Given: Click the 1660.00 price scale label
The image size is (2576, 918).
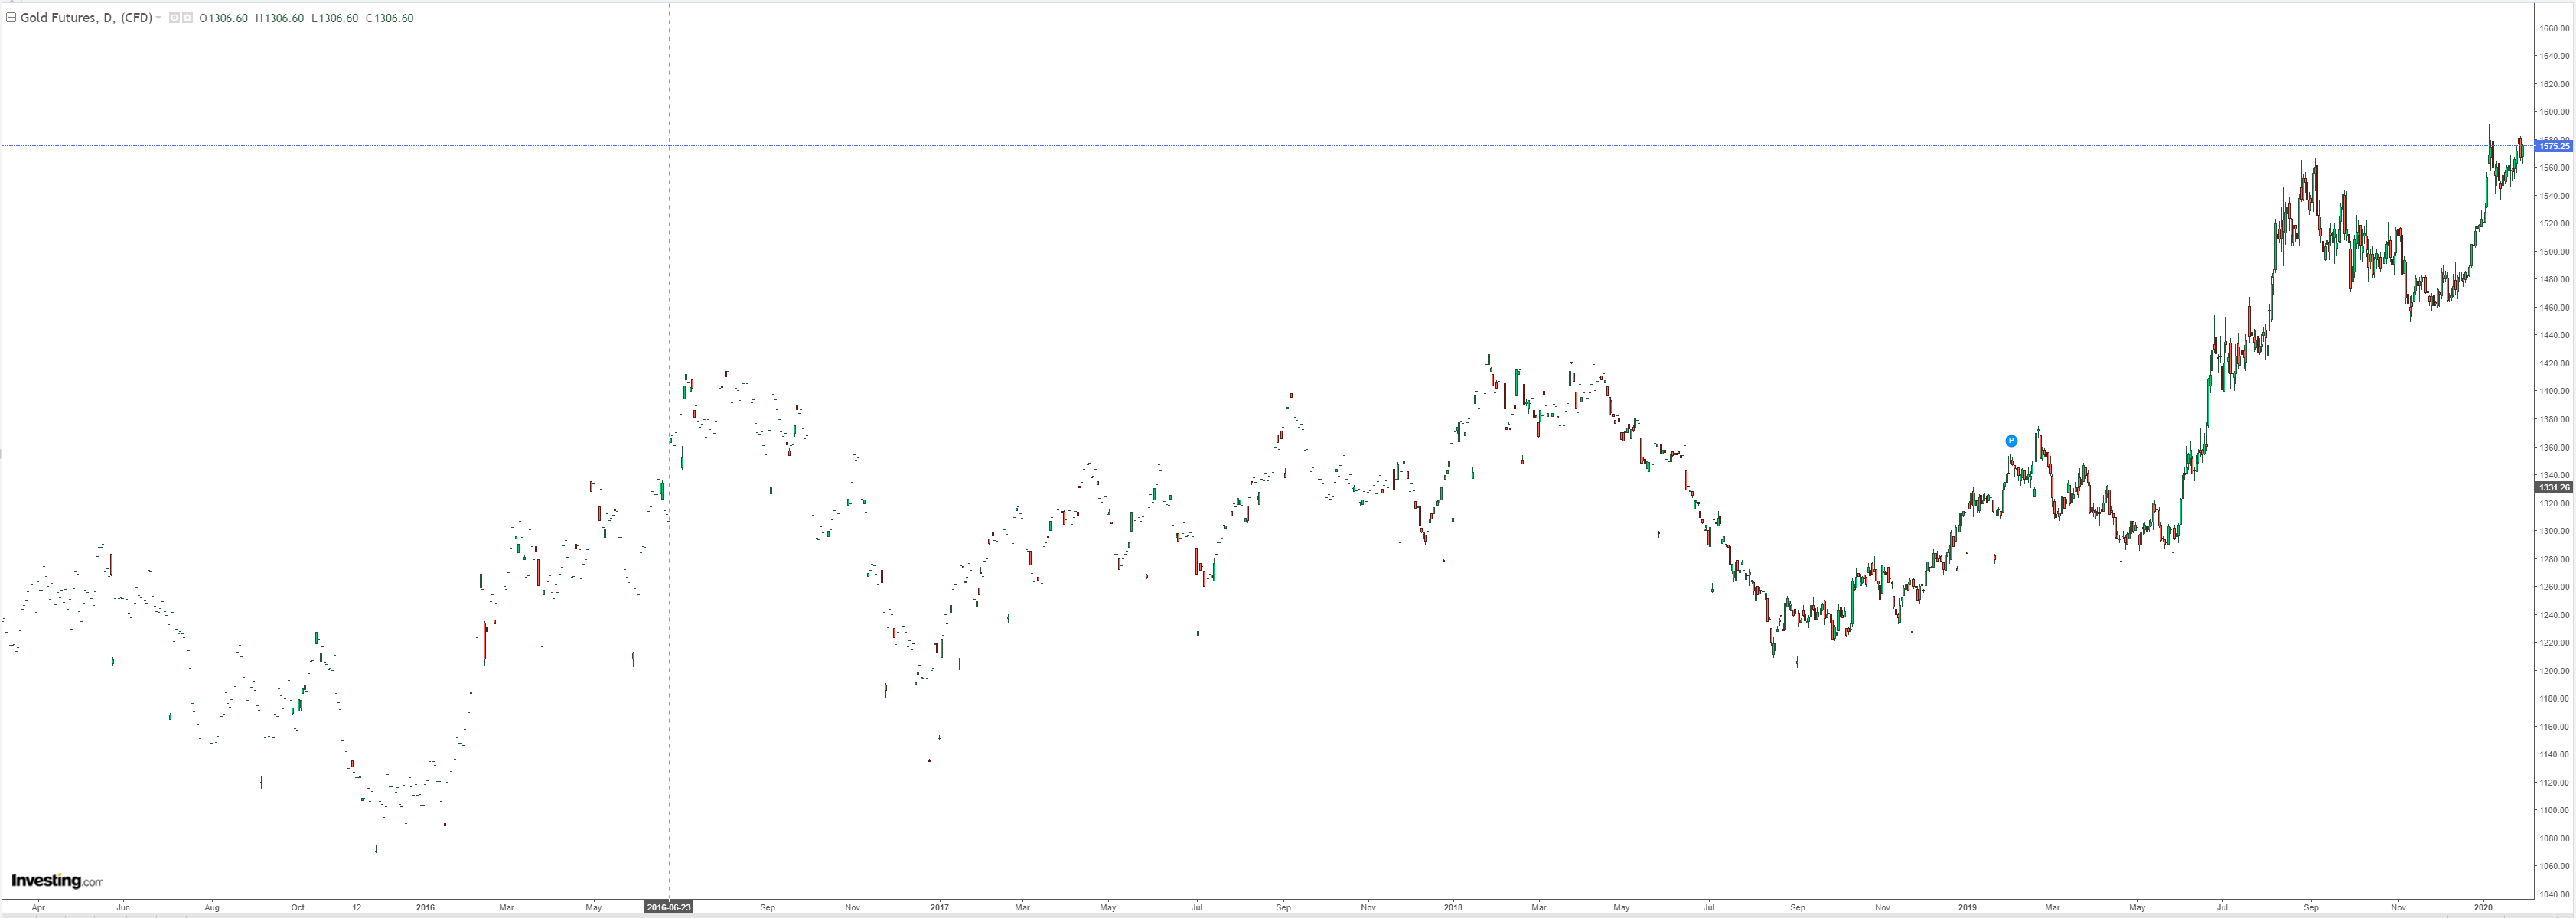Looking at the screenshot, I should tap(2554, 28).
